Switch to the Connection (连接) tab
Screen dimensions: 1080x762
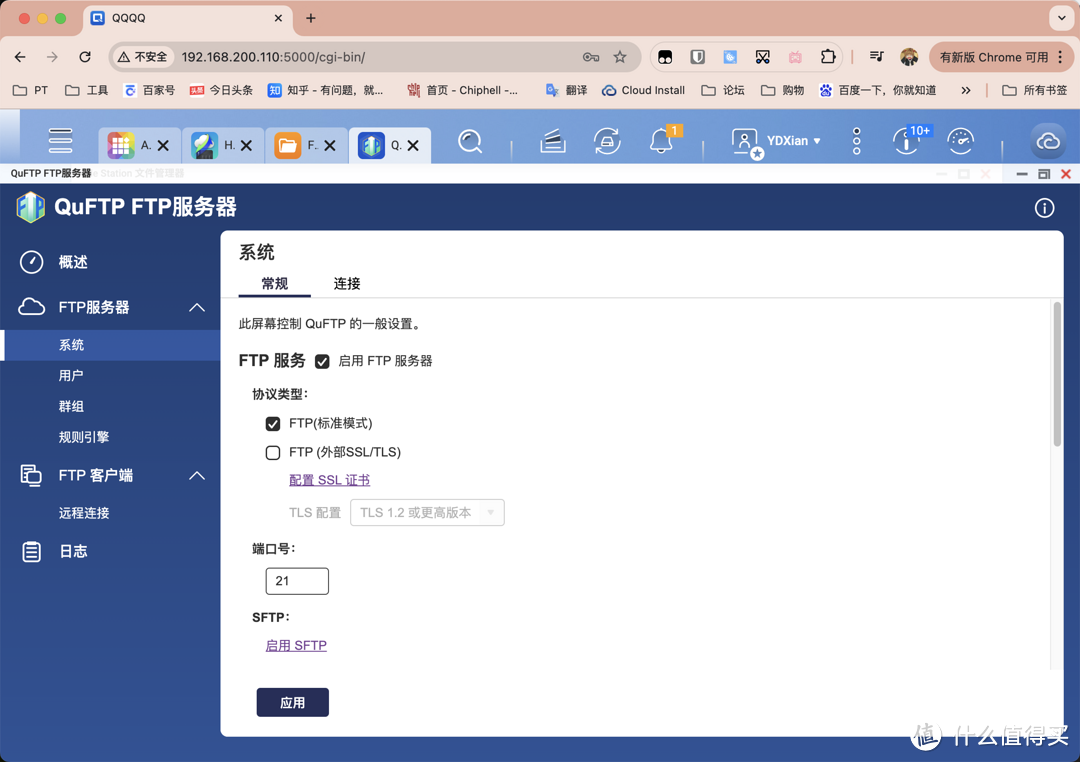tap(347, 284)
